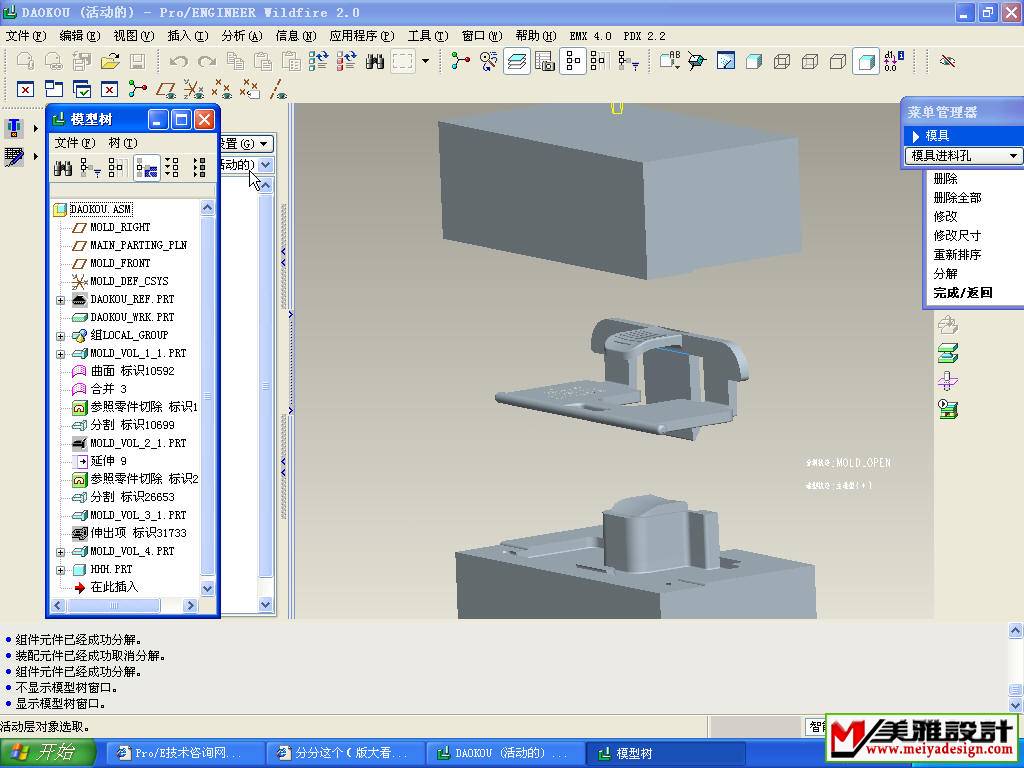The height and width of the screenshot is (768, 1024).
Task: Click 修改尺寸 in menu manager
Action: pos(957,236)
